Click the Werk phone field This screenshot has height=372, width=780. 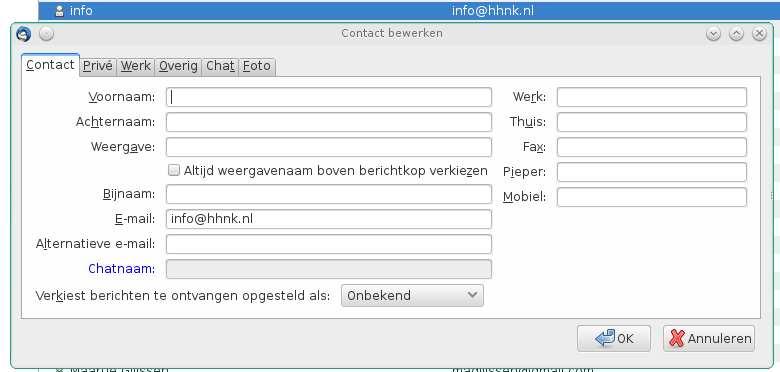click(x=652, y=97)
